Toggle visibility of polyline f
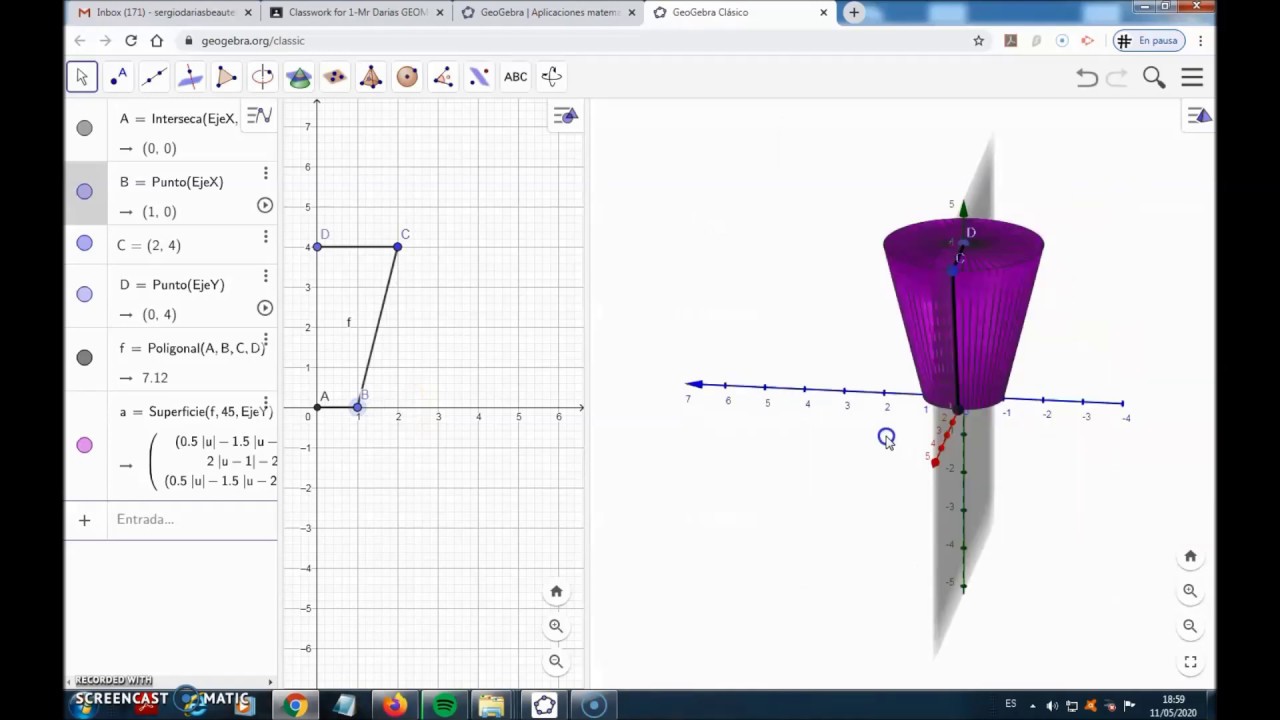This screenshot has width=1280, height=720. click(84, 358)
